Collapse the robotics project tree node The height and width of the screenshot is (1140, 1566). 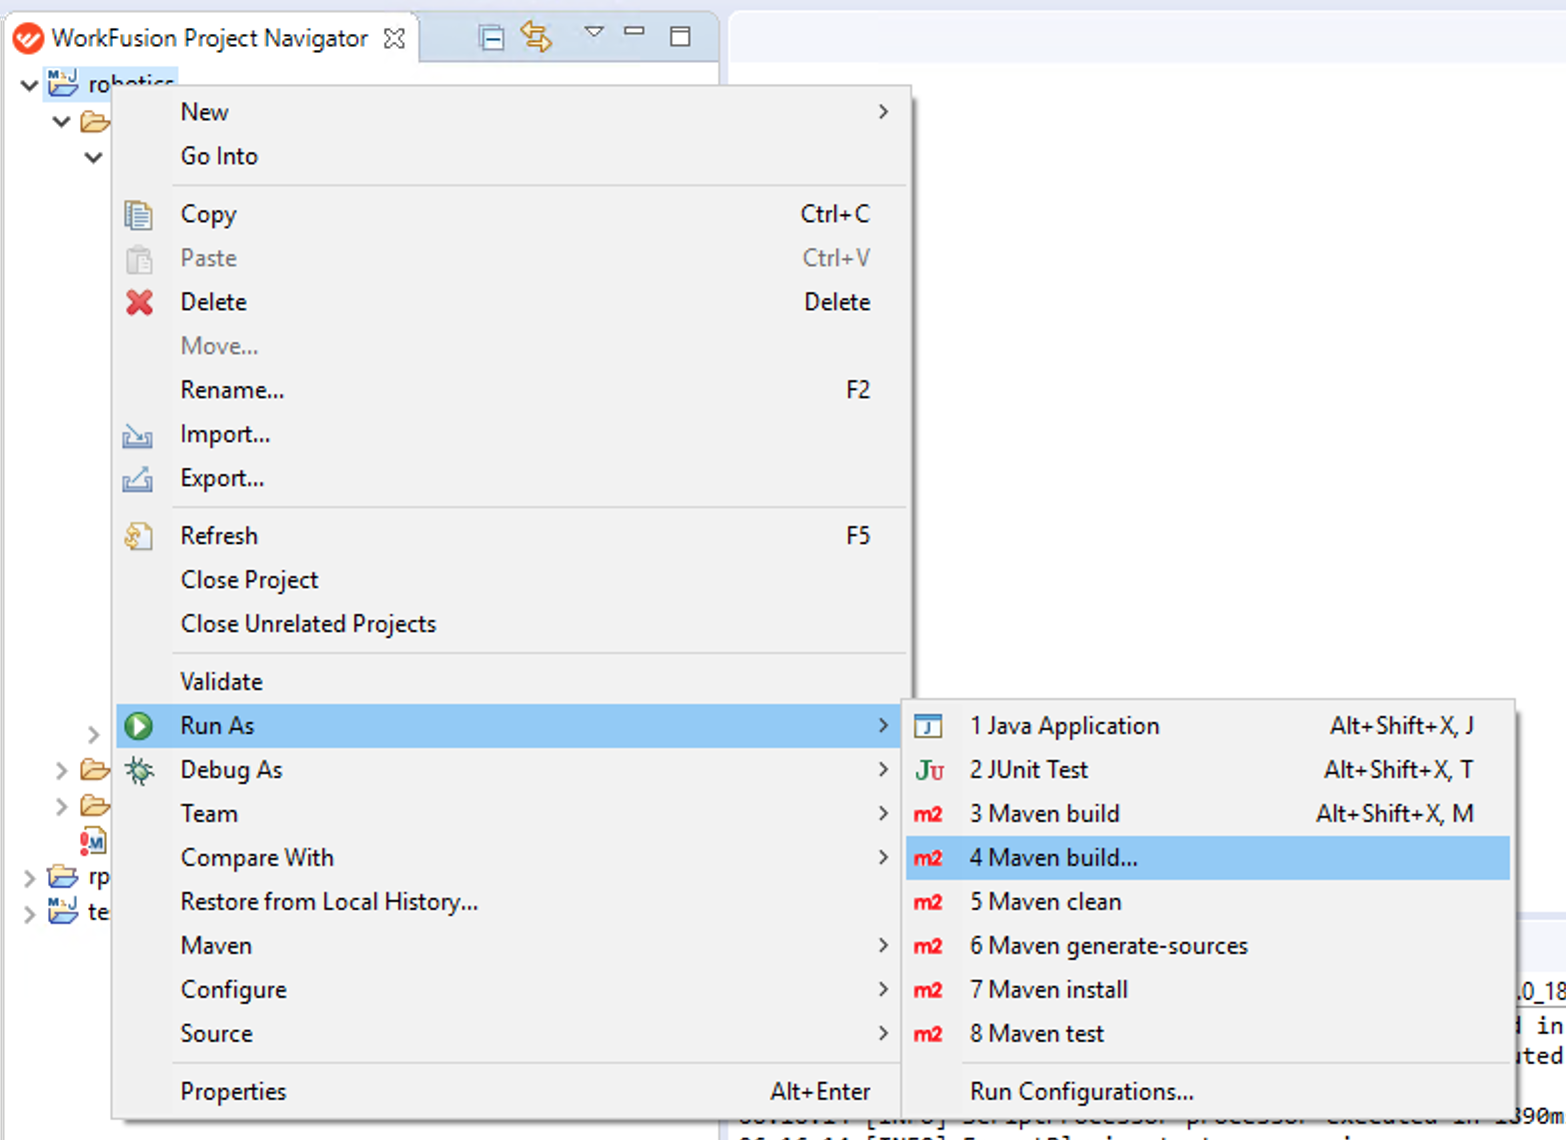pyautogui.click(x=29, y=85)
